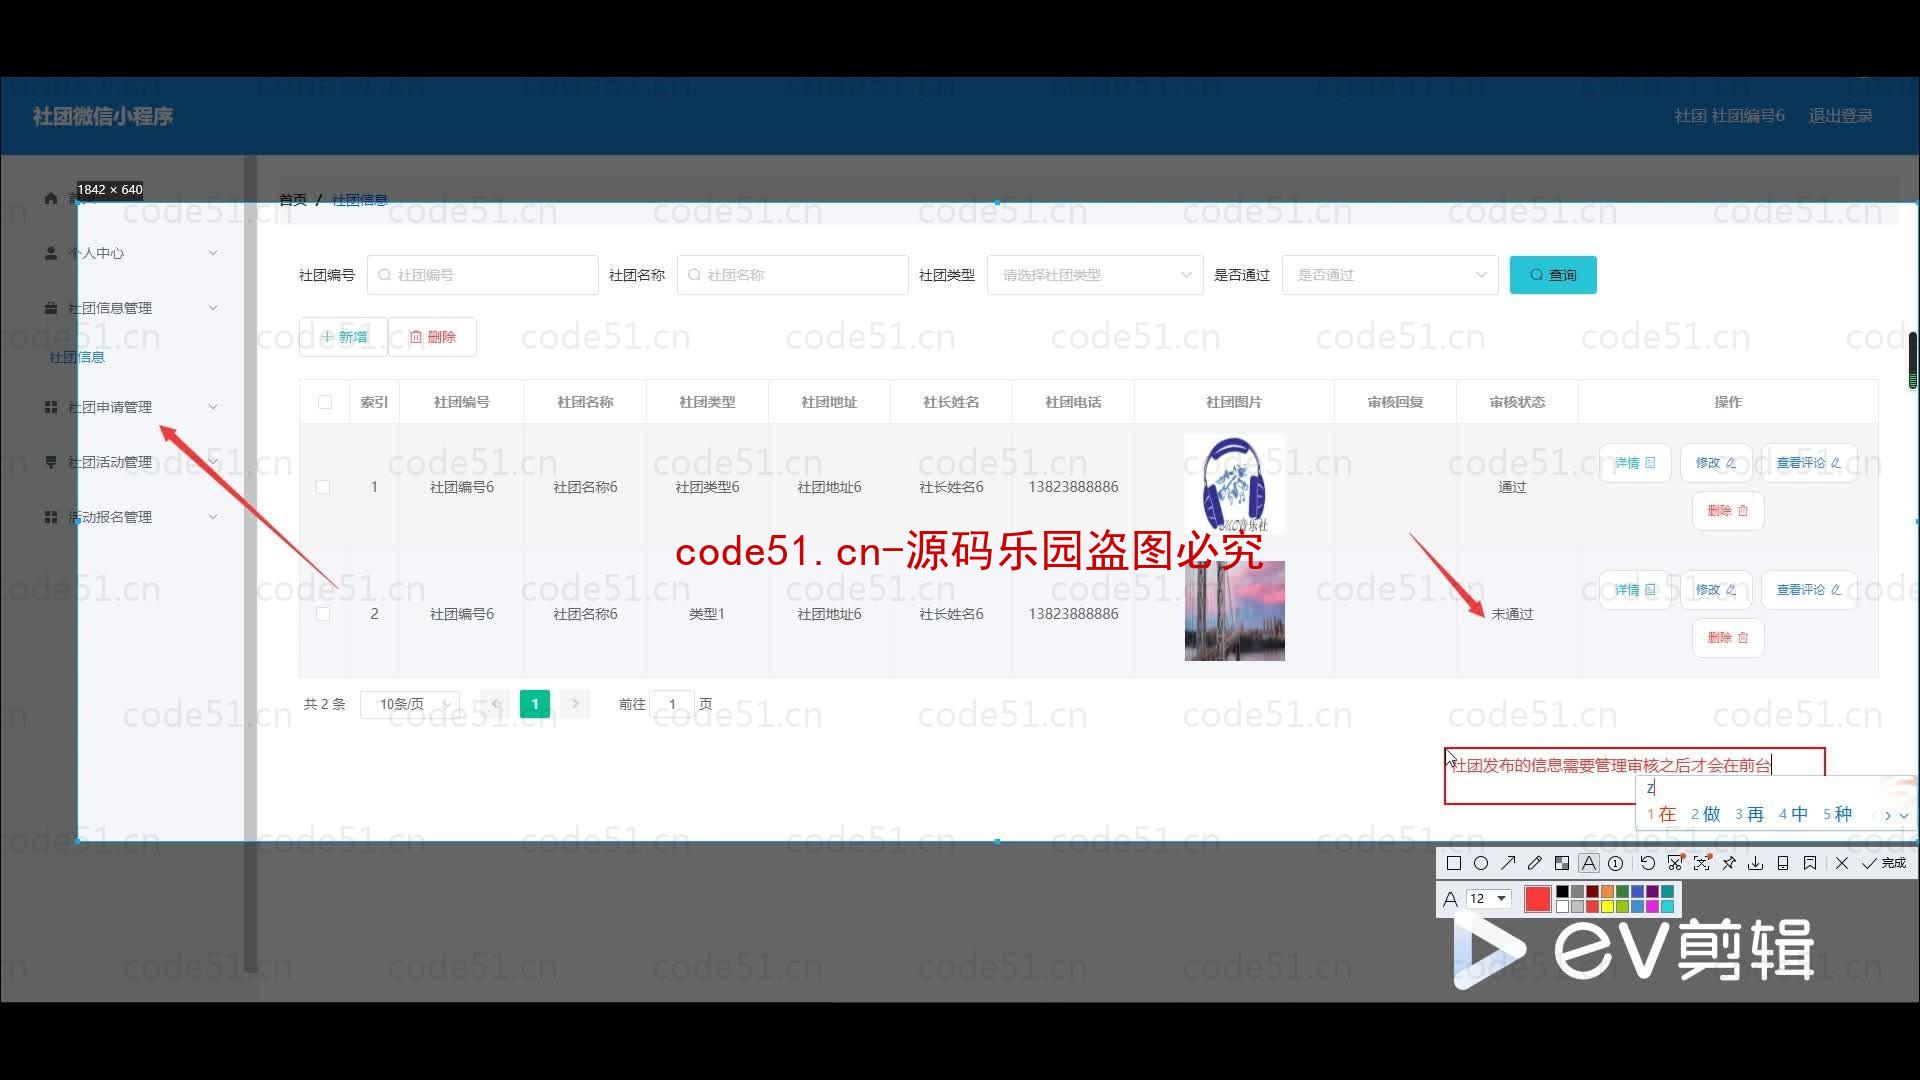The width and height of the screenshot is (1920, 1080).
Task: Save screenshot with download icon
Action: [1756, 863]
